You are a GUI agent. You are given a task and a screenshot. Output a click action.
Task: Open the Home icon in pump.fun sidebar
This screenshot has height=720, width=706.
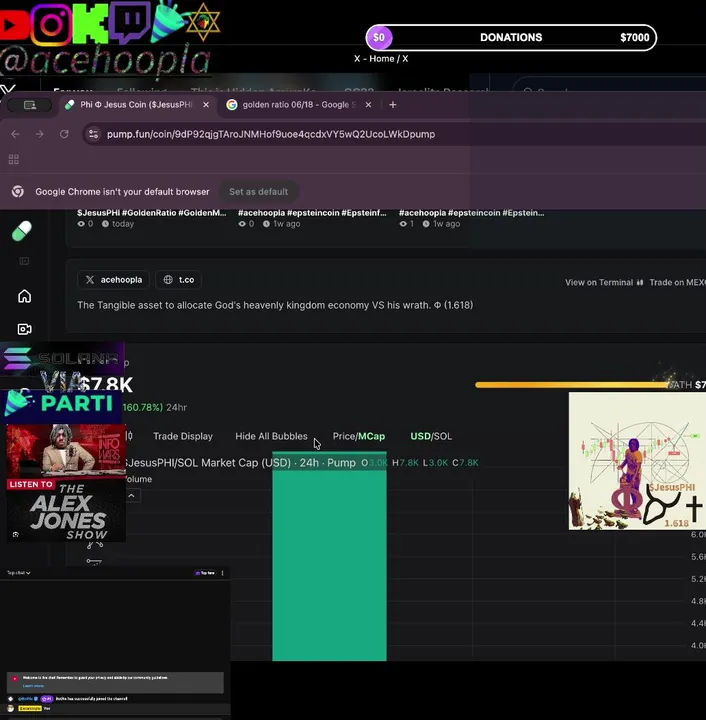(24, 296)
